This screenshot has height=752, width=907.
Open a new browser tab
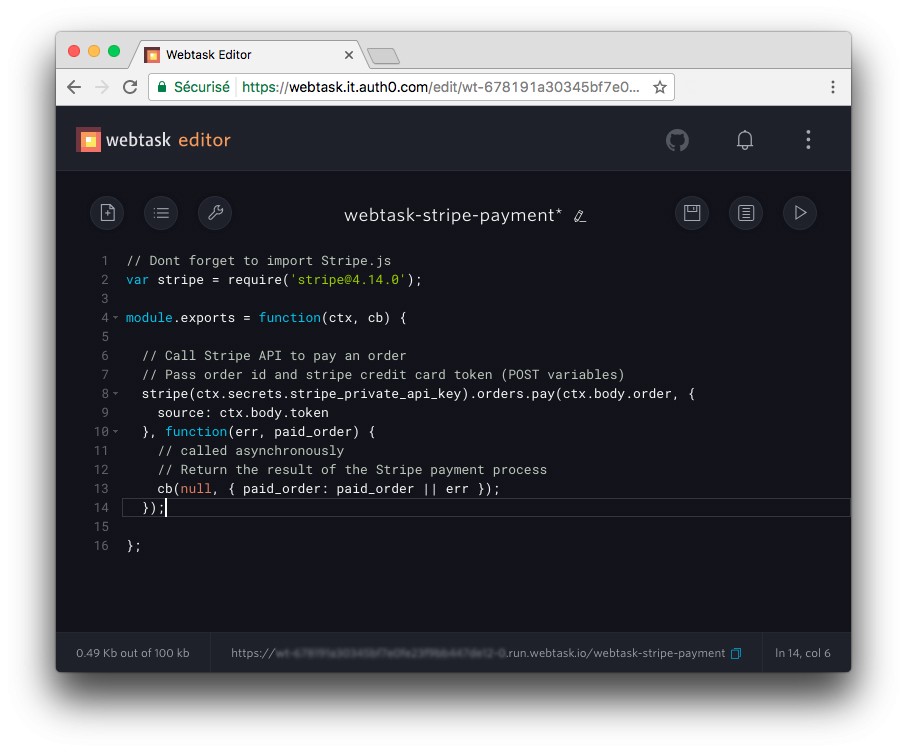click(381, 55)
